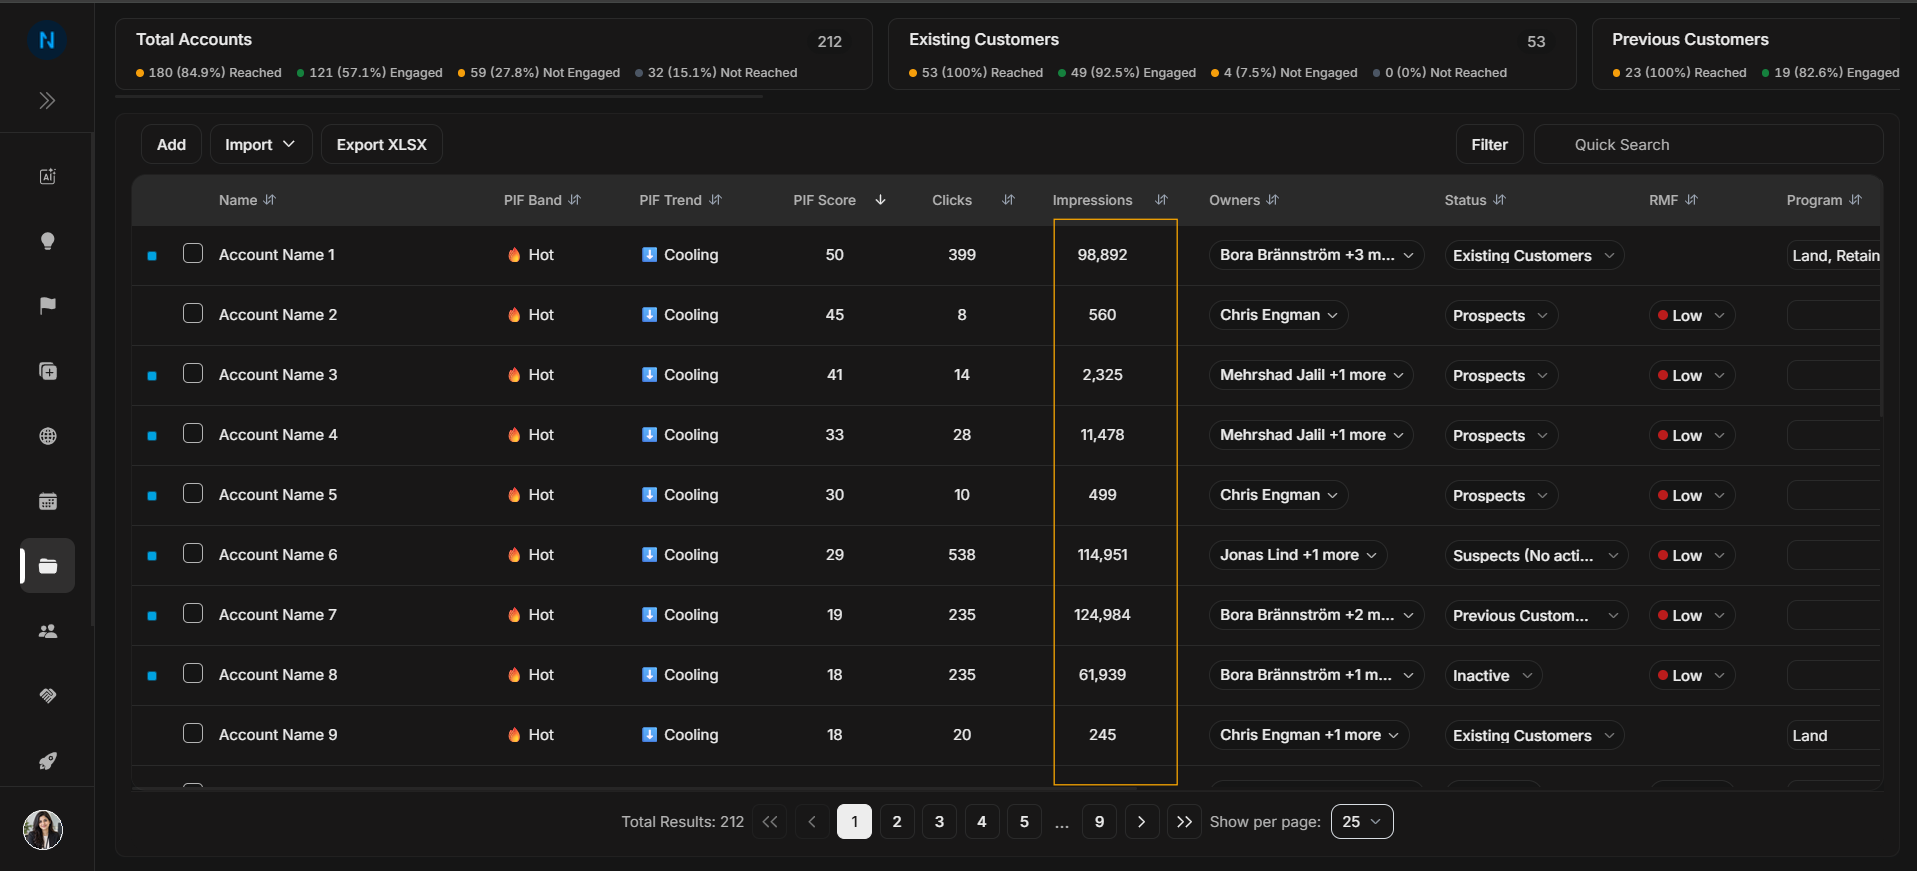The width and height of the screenshot is (1917, 871).
Task: Check the box for Account Name 9
Action: click(193, 734)
